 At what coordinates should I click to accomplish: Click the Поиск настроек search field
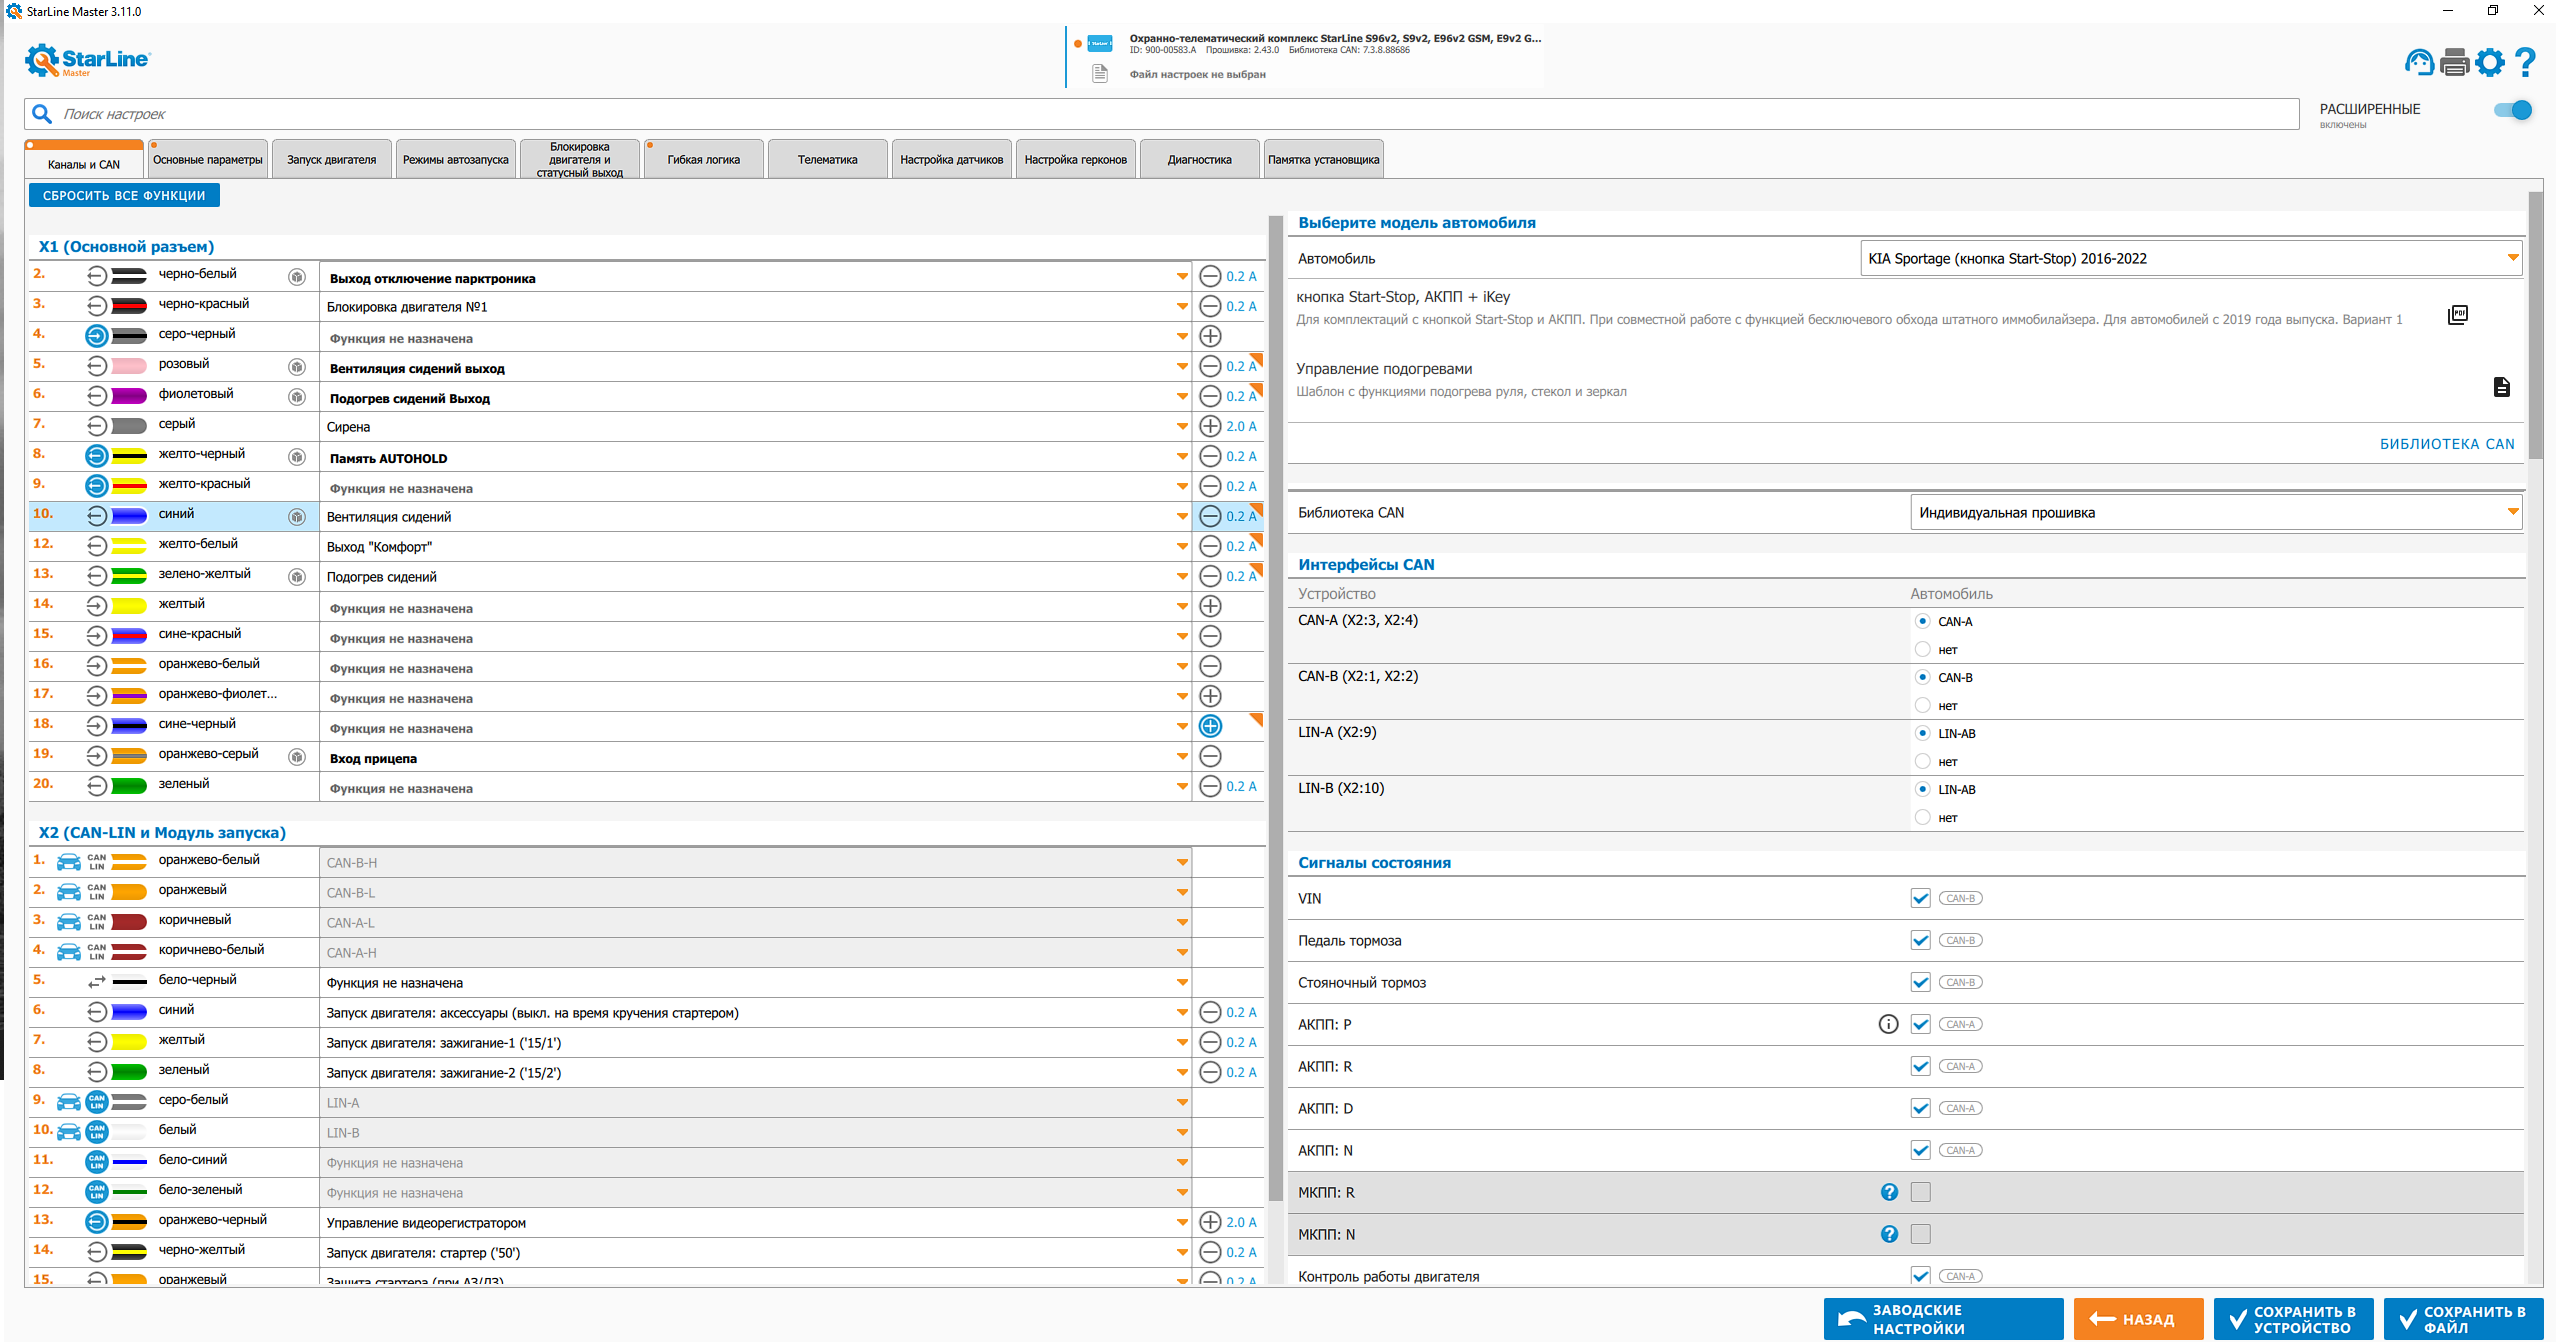click(1160, 114)
